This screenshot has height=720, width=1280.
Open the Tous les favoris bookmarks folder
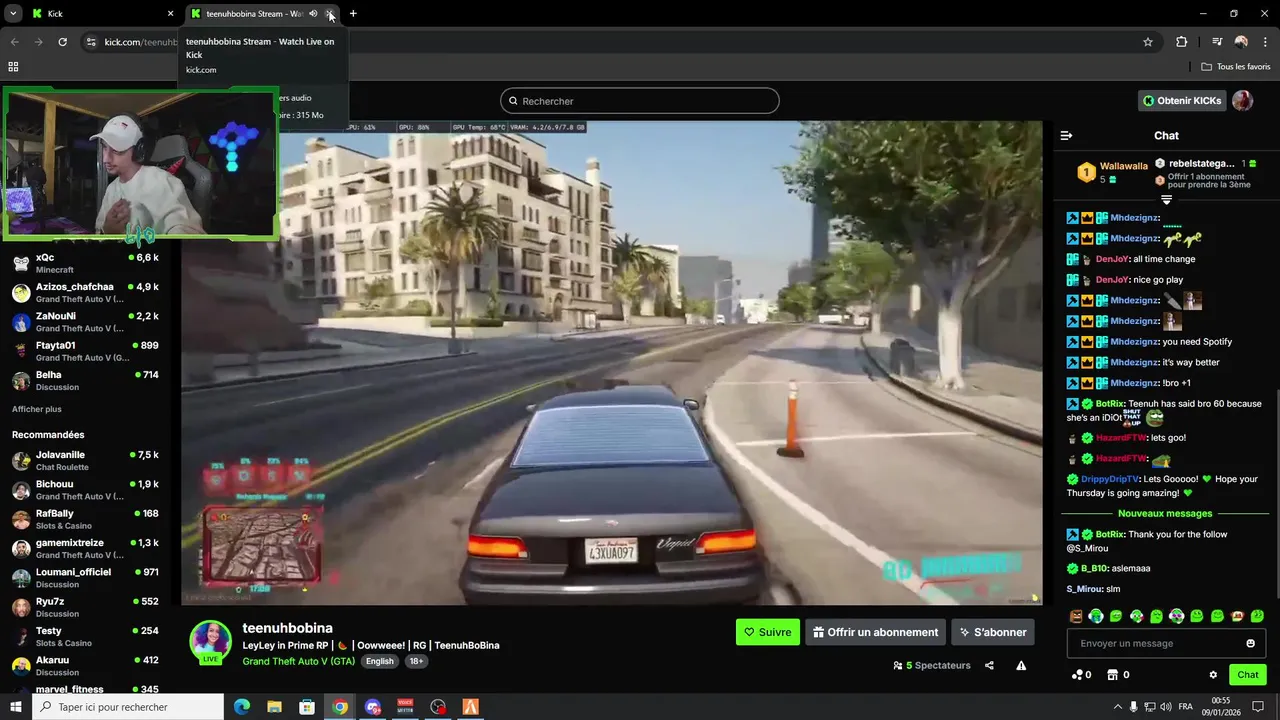[1235, 67]
